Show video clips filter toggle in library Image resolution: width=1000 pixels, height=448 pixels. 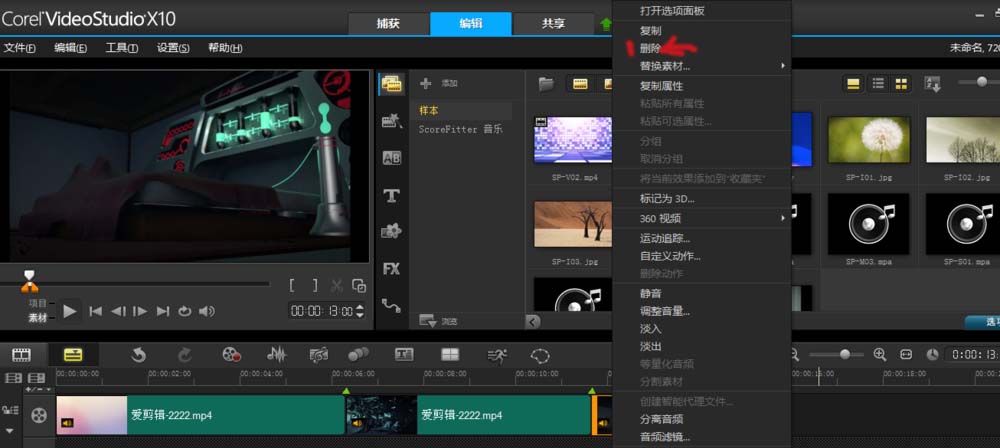point(580,84)
